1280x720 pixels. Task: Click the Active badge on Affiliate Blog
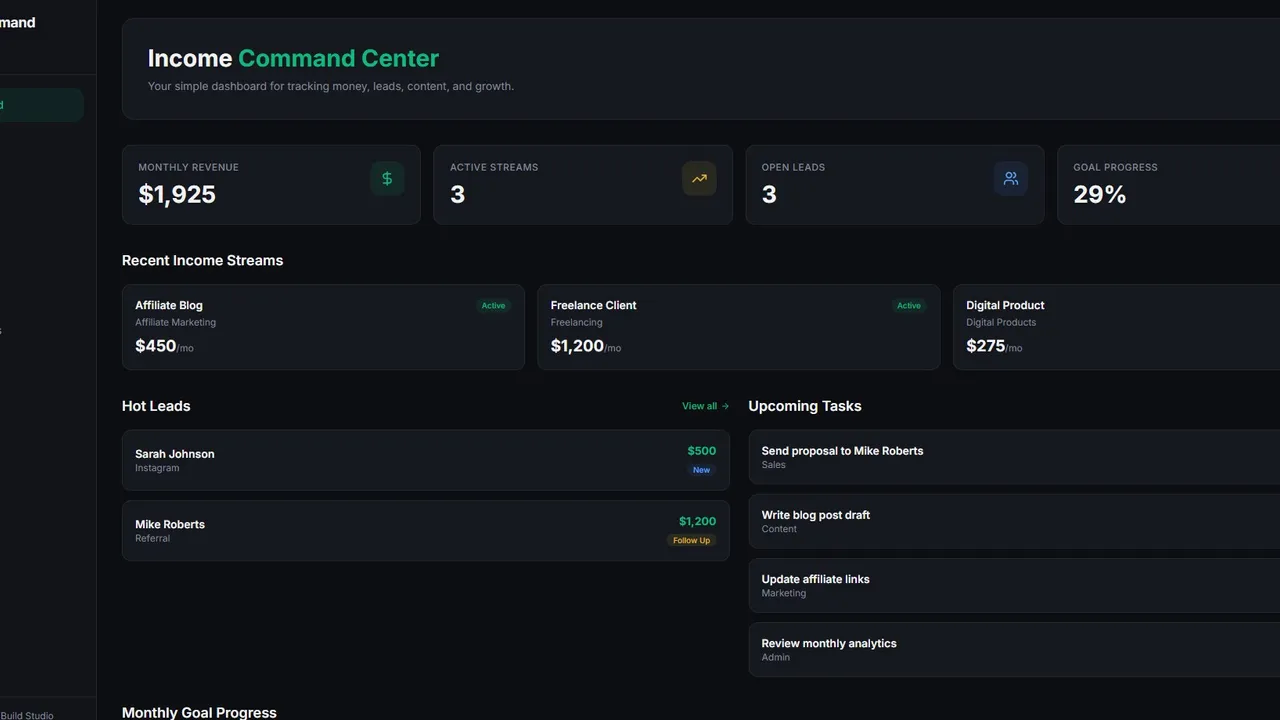tap(494, 306)
